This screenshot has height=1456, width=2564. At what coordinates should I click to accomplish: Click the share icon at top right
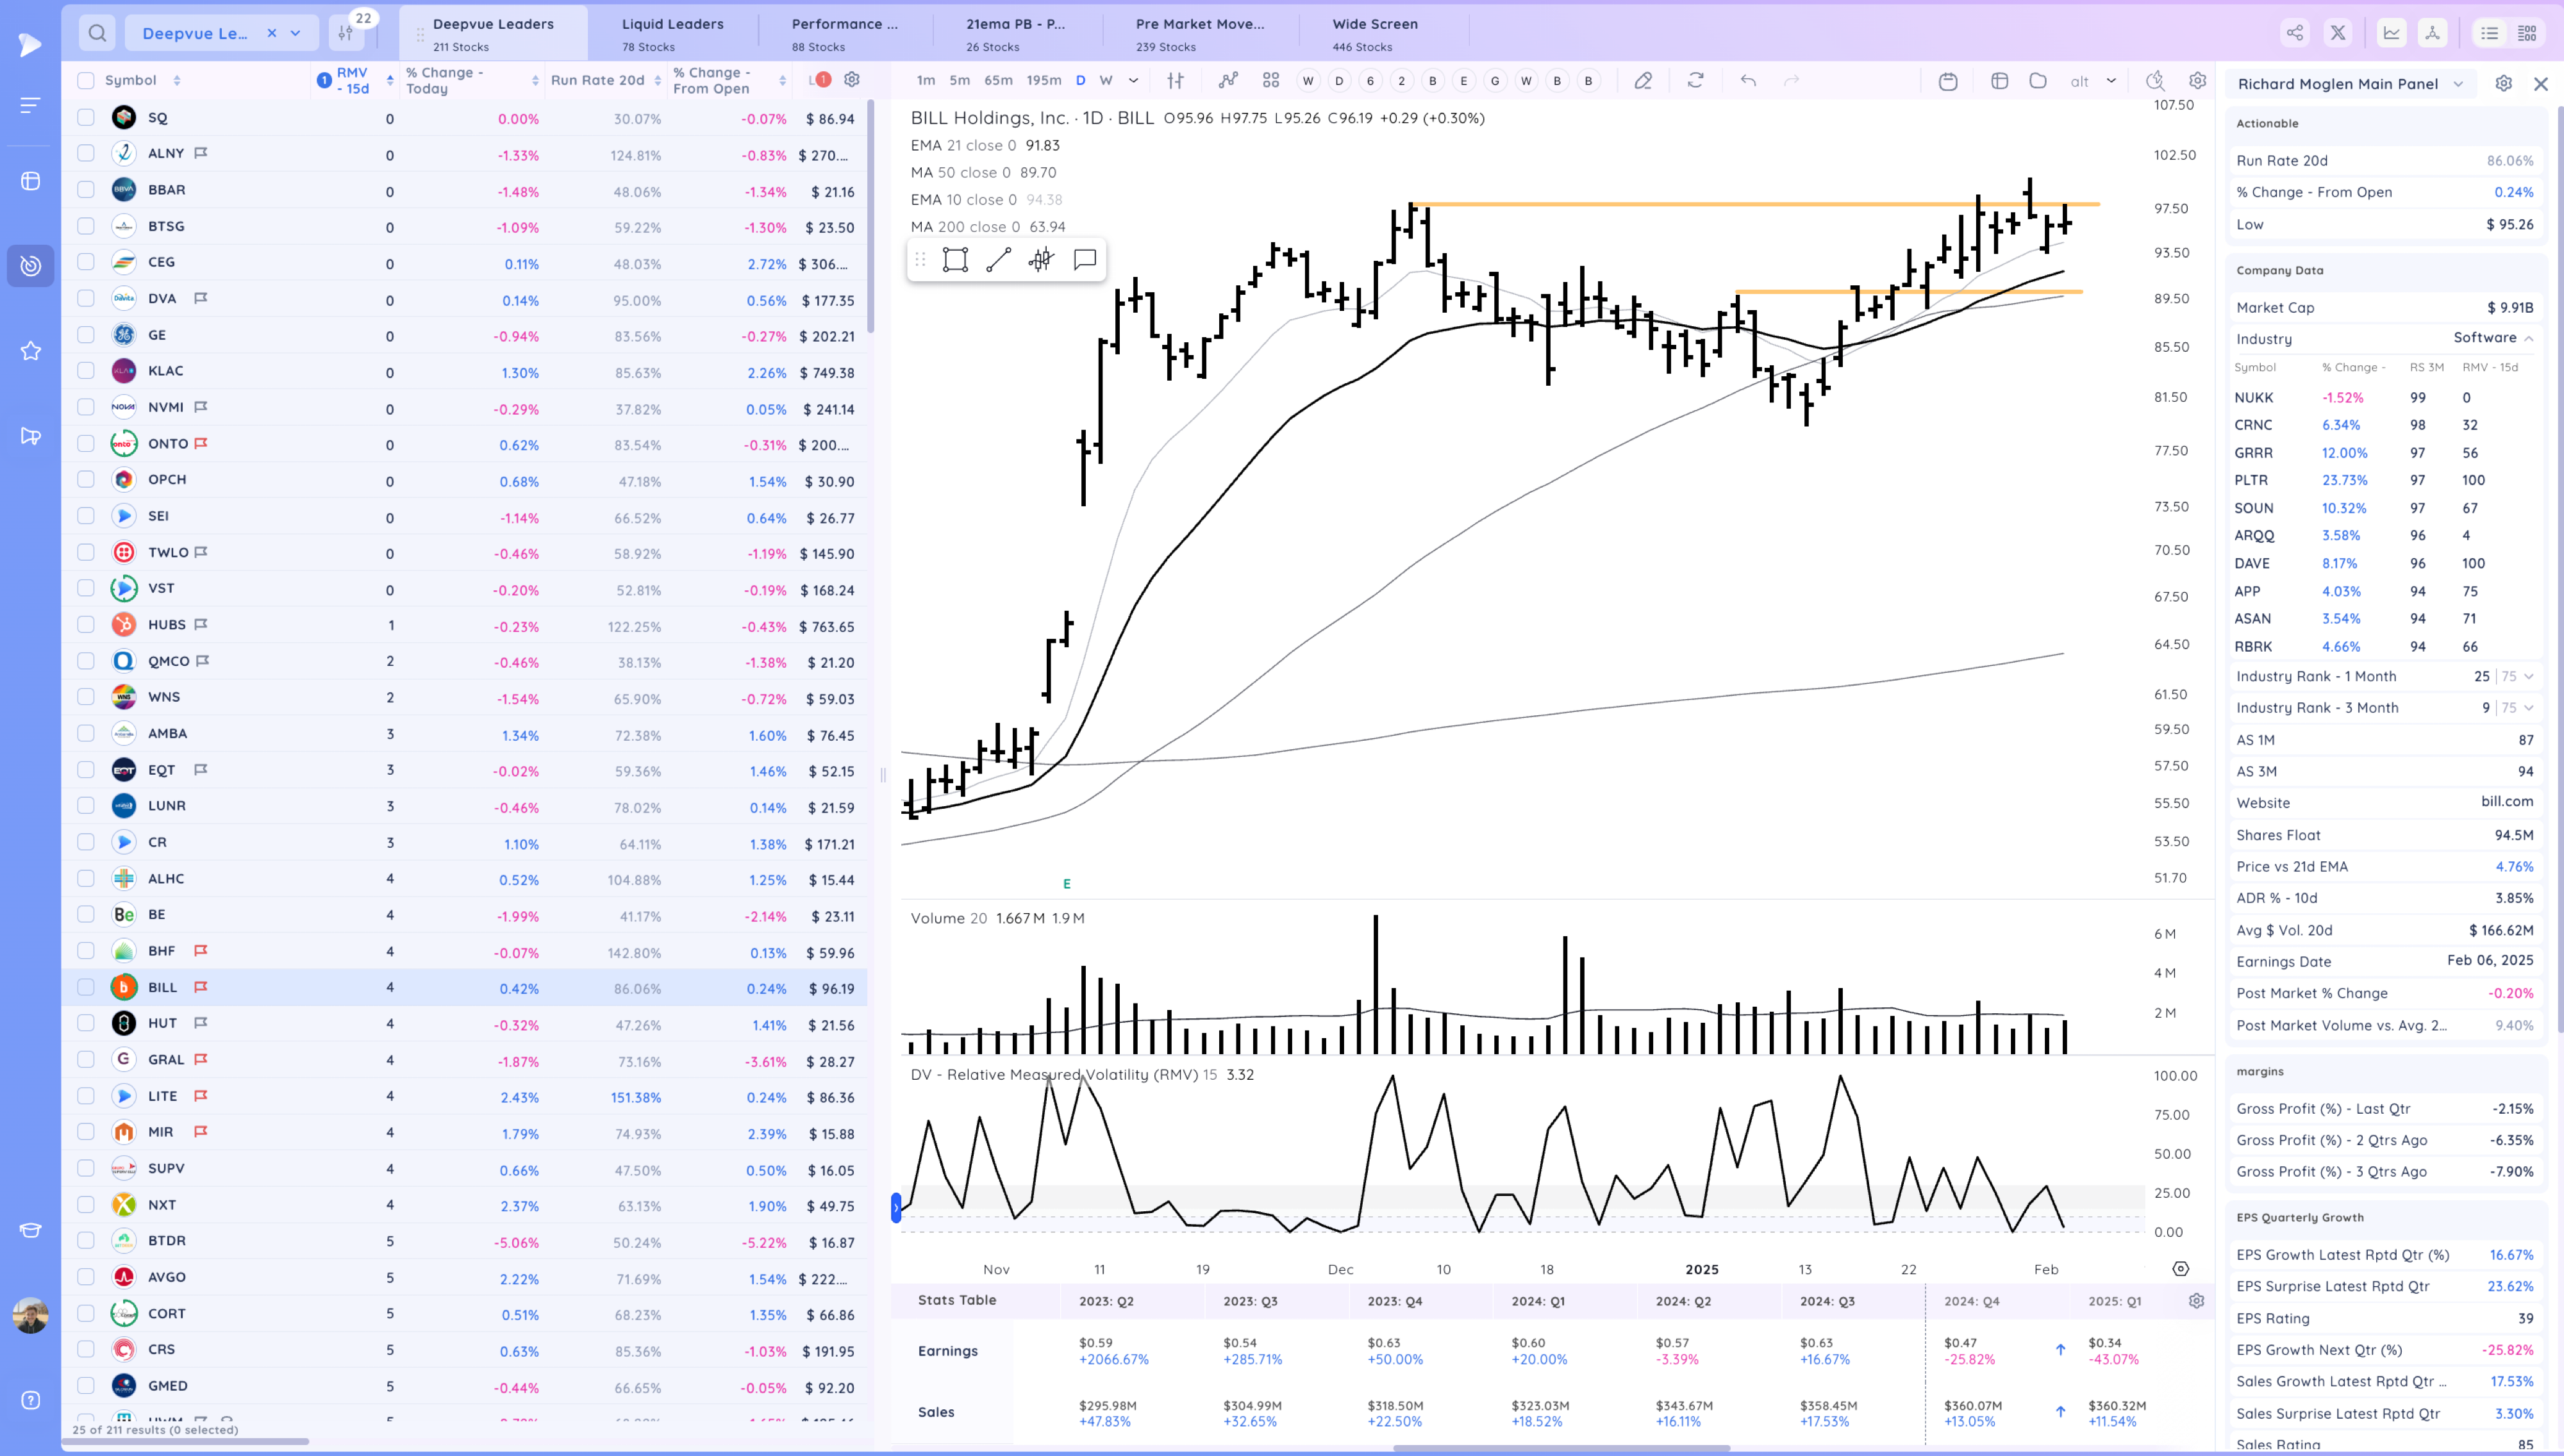[x=2294, y=33]
